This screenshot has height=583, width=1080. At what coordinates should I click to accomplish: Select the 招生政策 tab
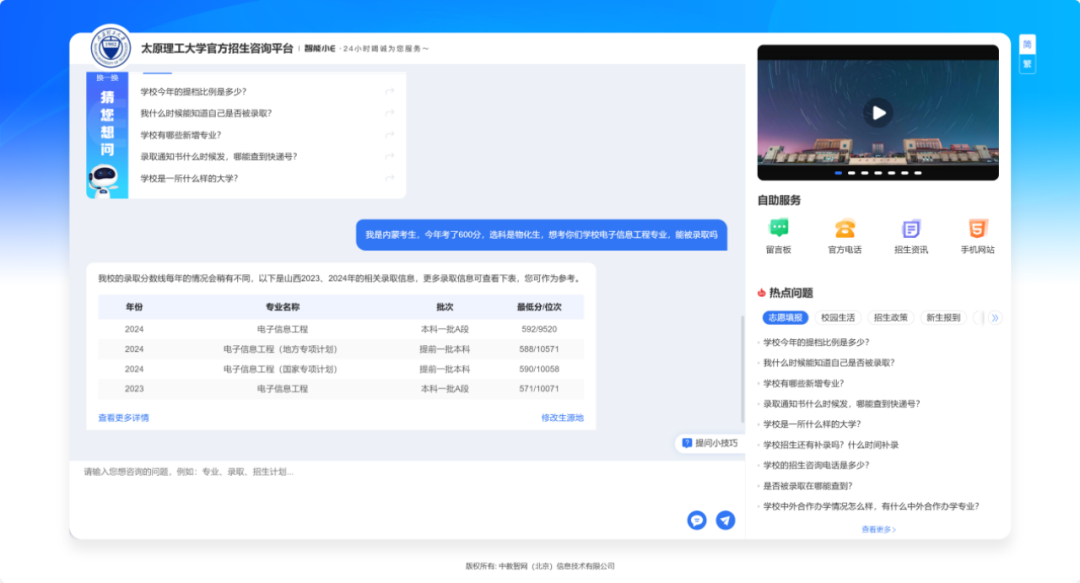click(890, 318)
